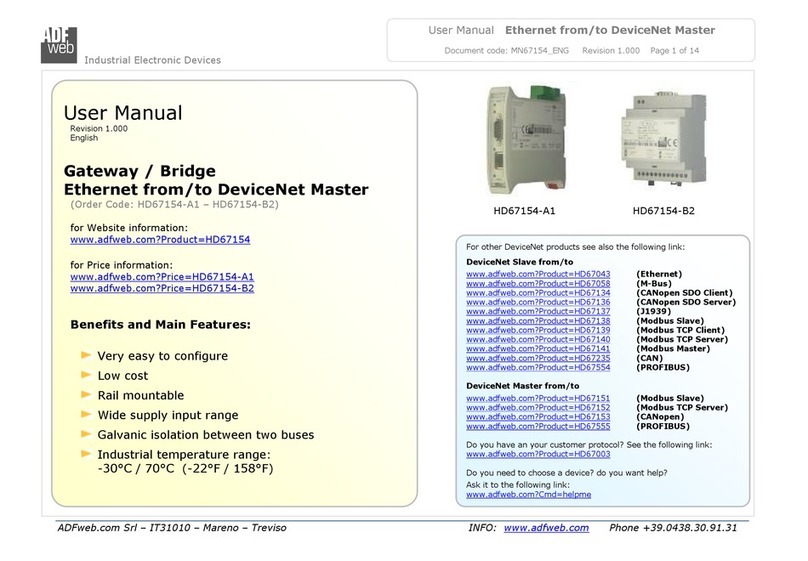Open Product=HD67134 CANopen SDO Client link
This screenshot has width=808, height=561.
click(538, 293)
